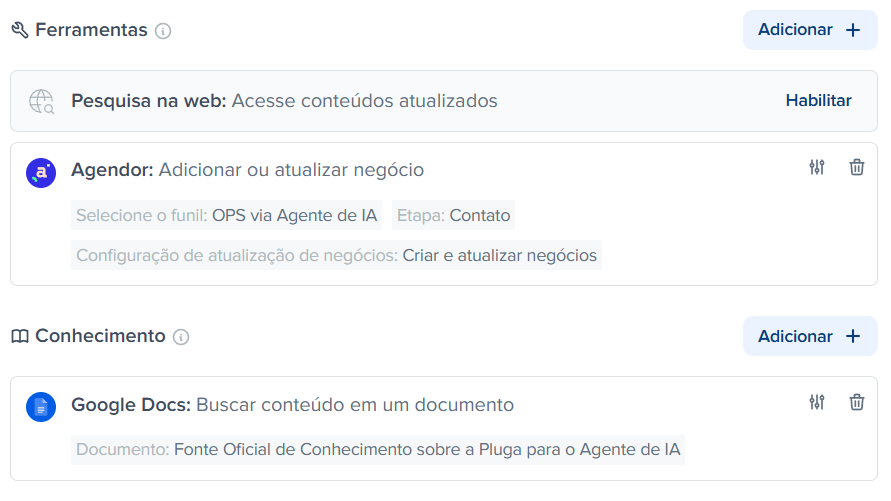Viewport: 891px width, 501px height.
Task: Click the Google Docs blue icon
Action: [41, 407]
